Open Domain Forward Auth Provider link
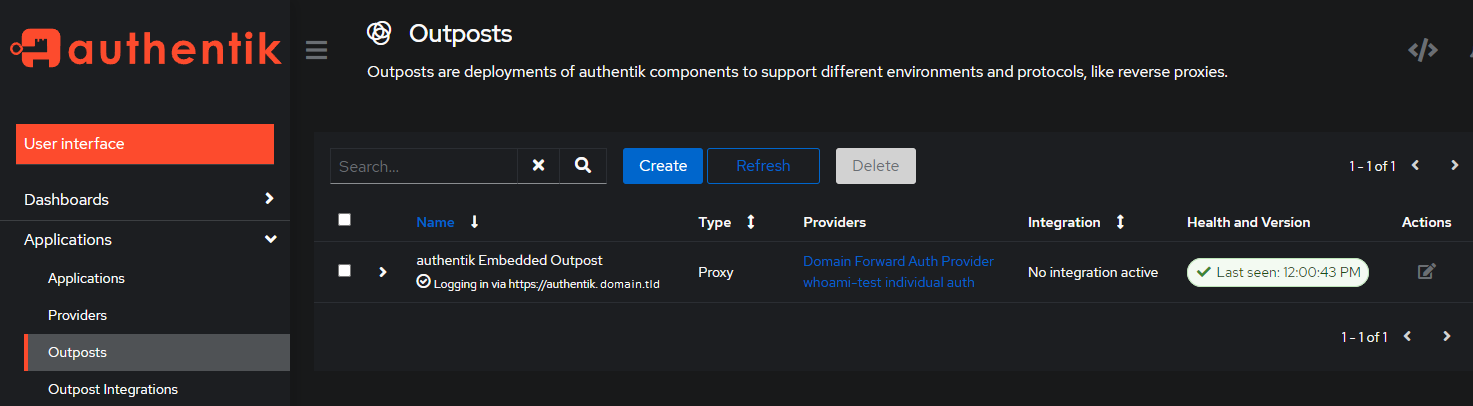Screen dimensions: 1473x406 [x=898, y=261]
